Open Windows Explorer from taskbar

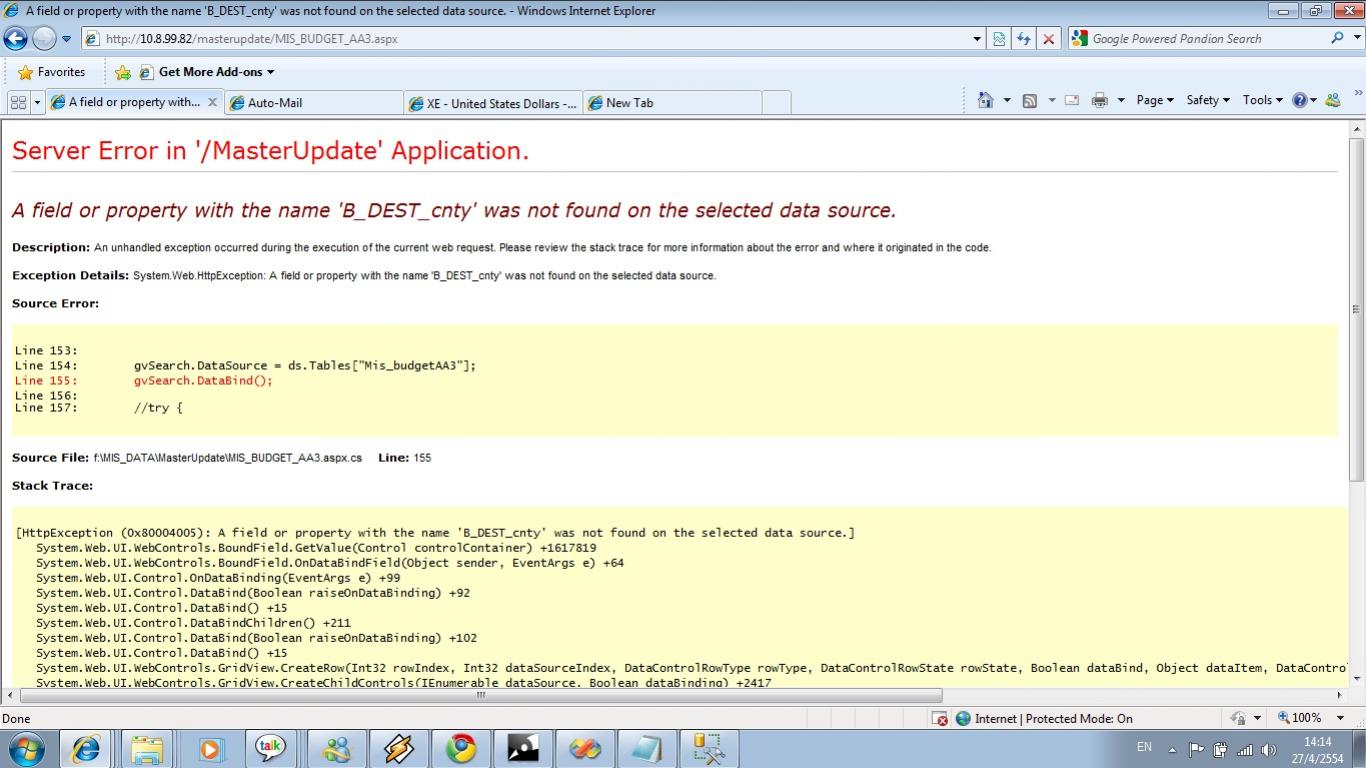point(147,748)
